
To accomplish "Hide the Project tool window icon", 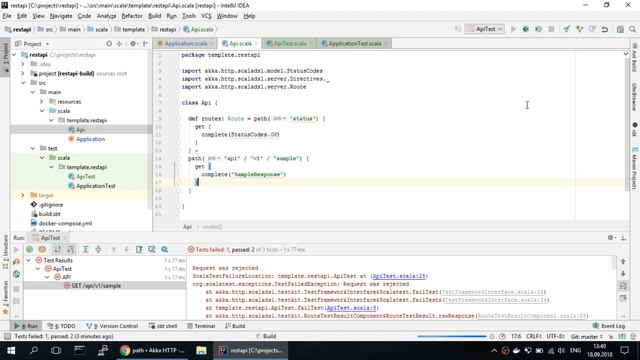I will point(146,43).
